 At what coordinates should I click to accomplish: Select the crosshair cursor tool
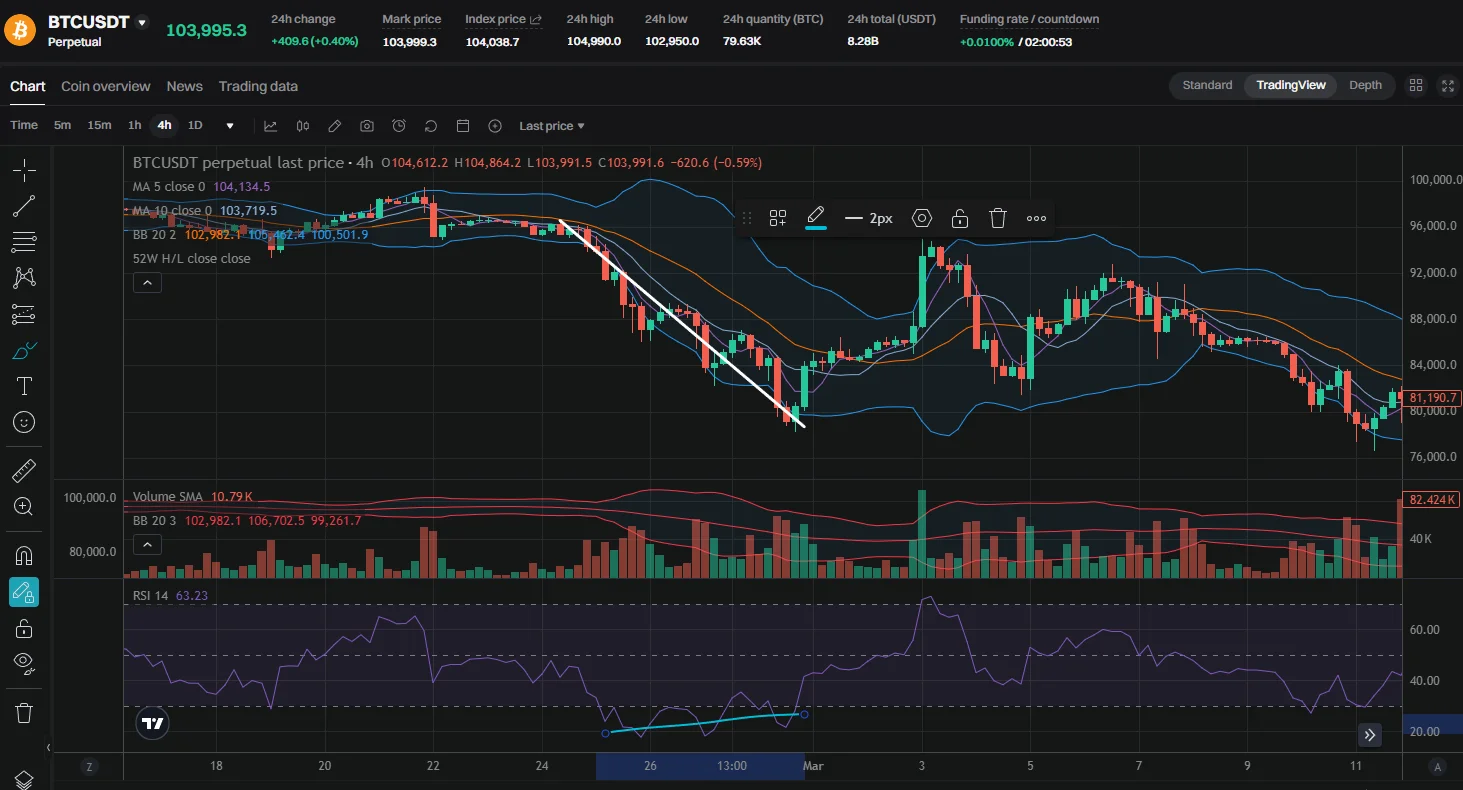(x=24, y=170)
